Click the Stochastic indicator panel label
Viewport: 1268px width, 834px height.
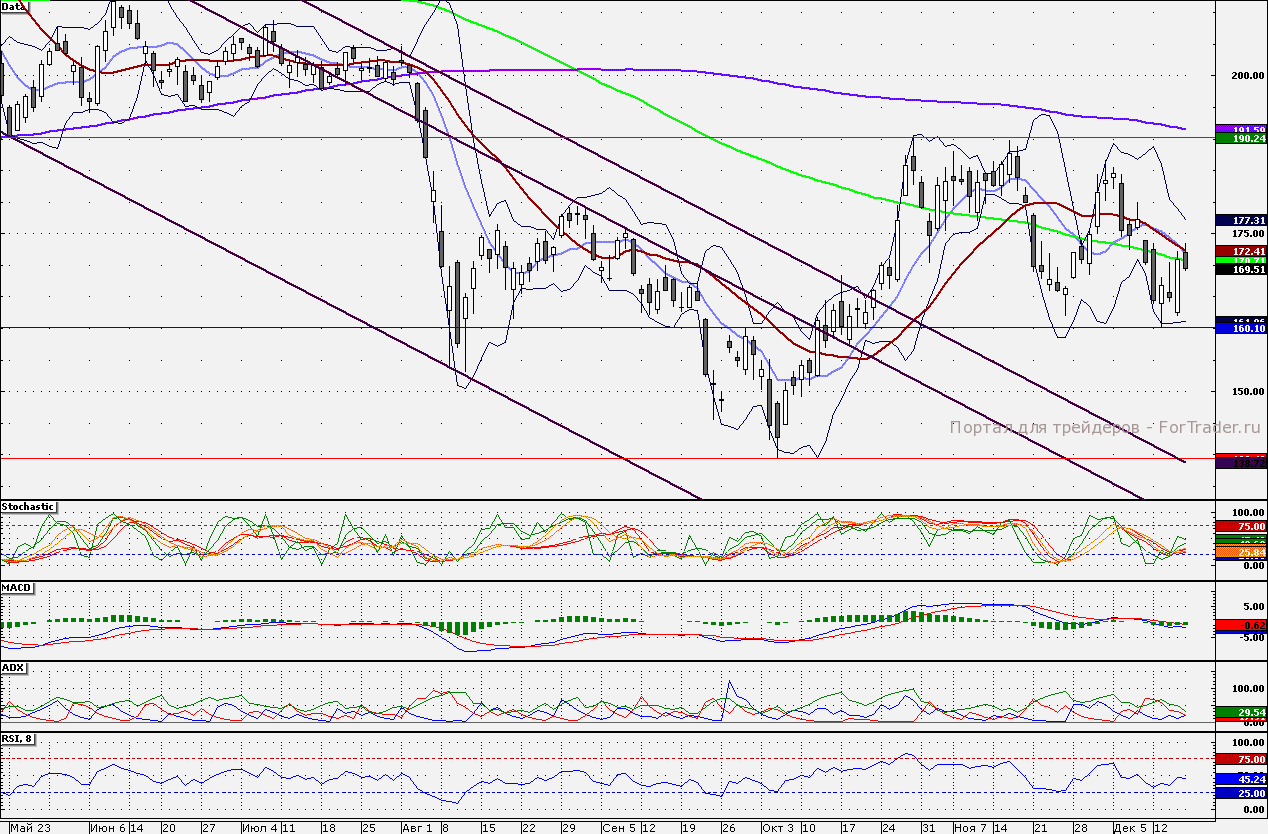click(x=28, y=507)
